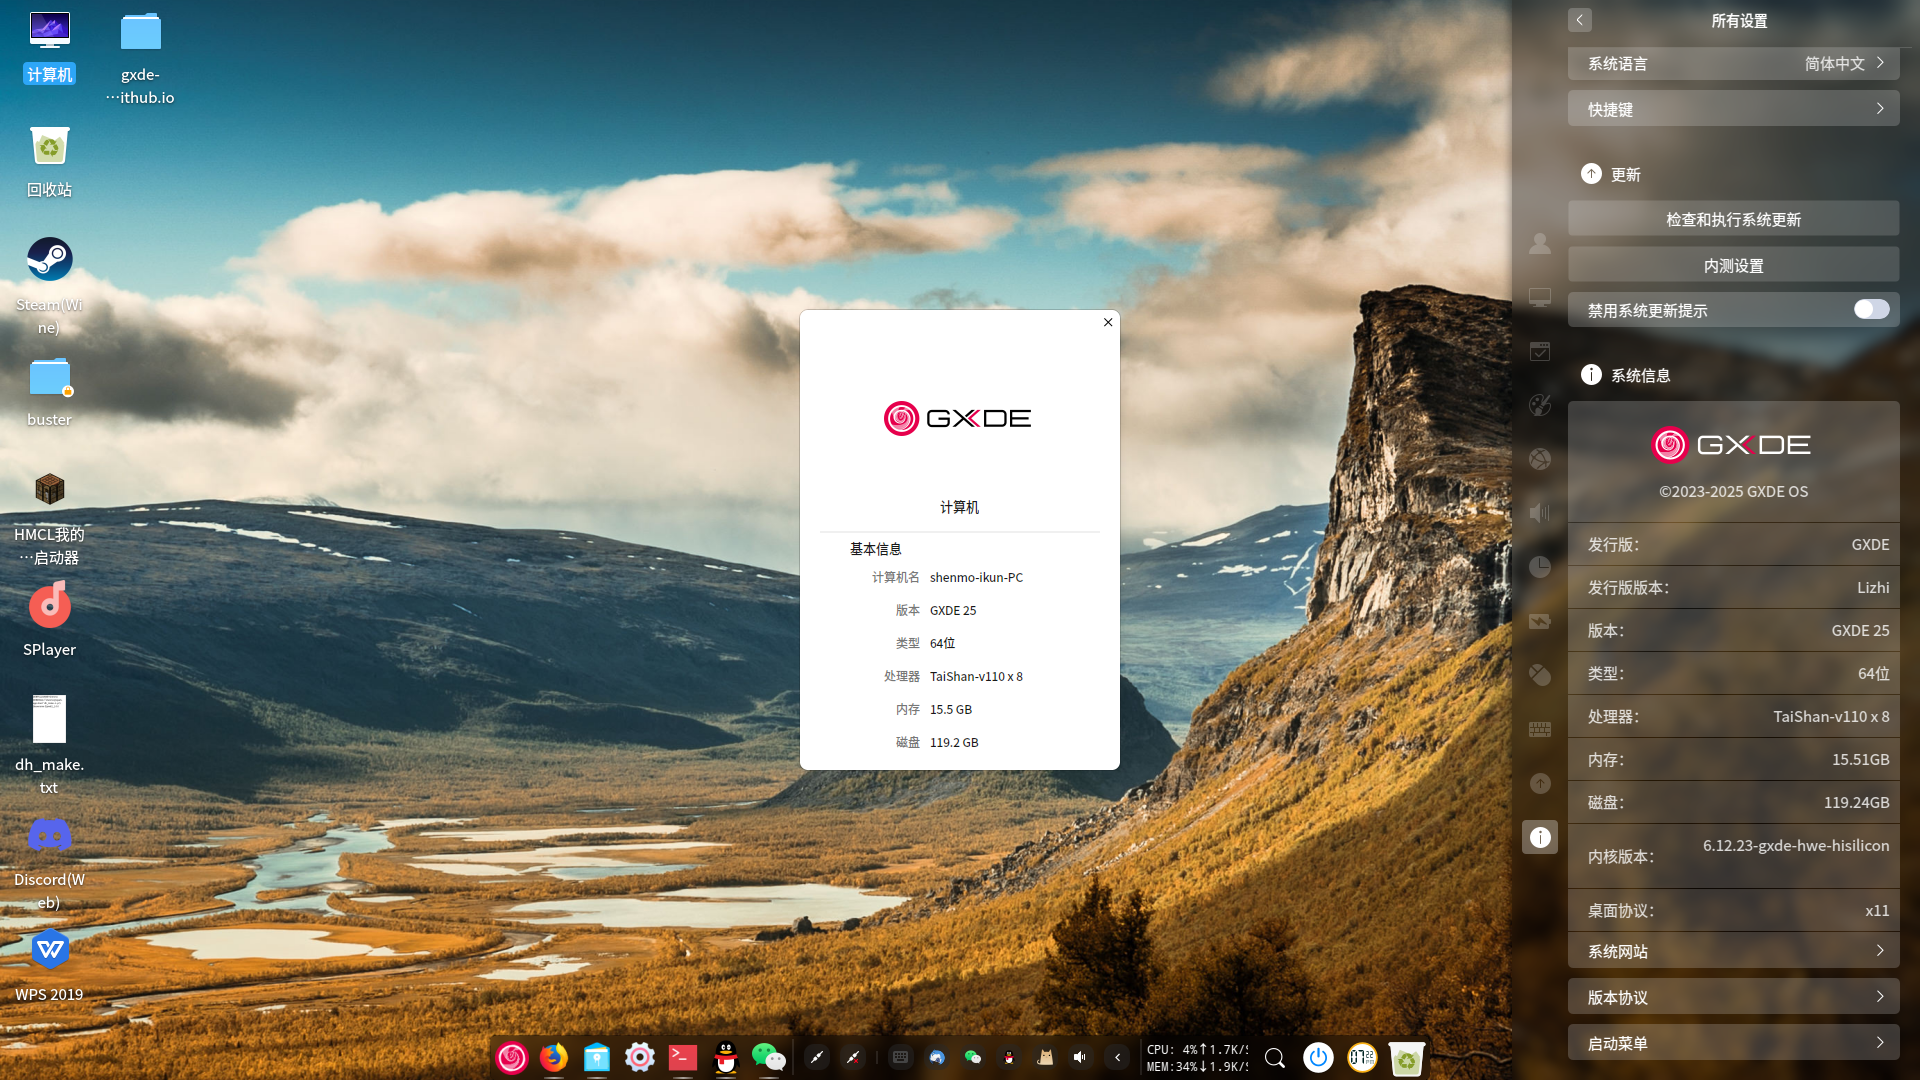
Task: Select the sound section in settings sidebar
Action: pos(1540,513)
